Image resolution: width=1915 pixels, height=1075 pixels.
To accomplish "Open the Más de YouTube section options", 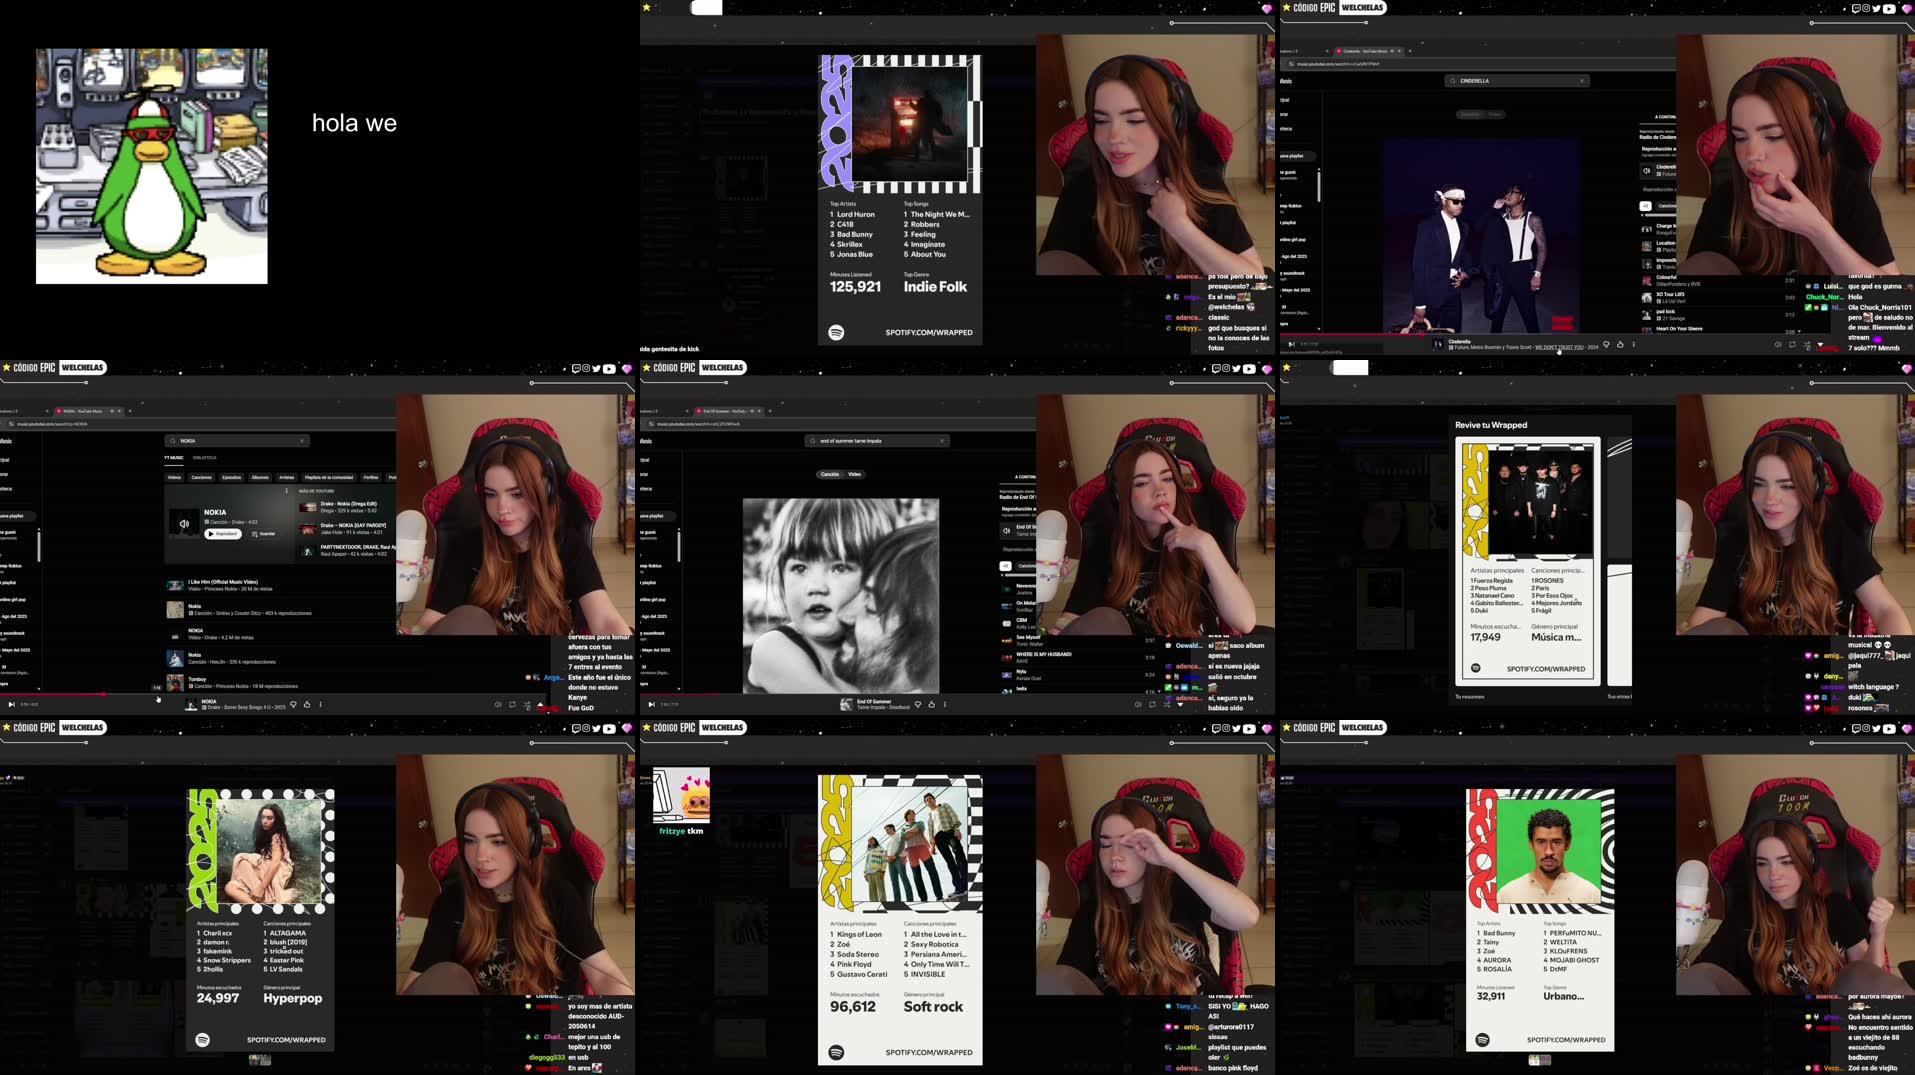I will pyautogui.click(x=316, y=489).
